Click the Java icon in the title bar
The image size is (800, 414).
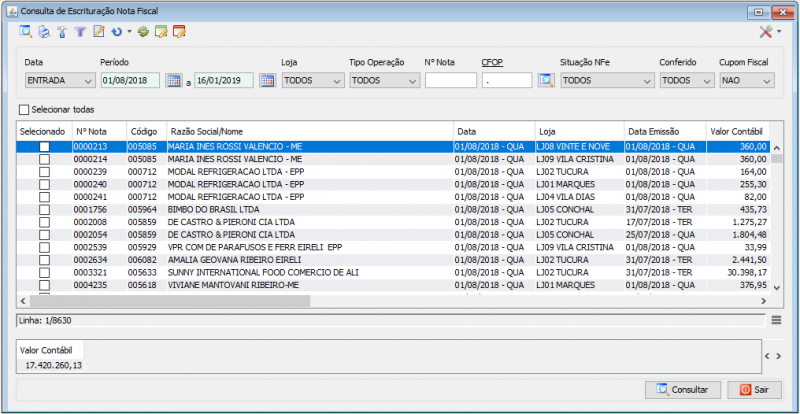click(x=13, y=11)
